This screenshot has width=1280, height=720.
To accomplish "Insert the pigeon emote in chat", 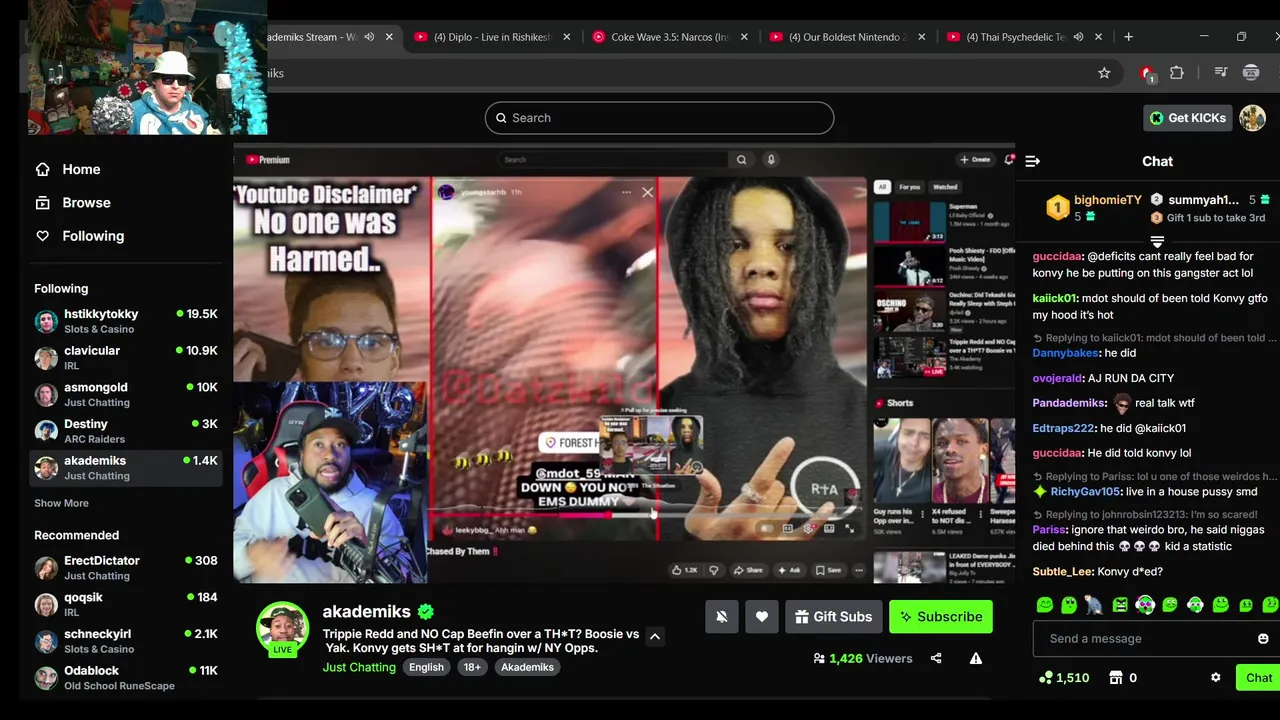I will click(1094, 605).
